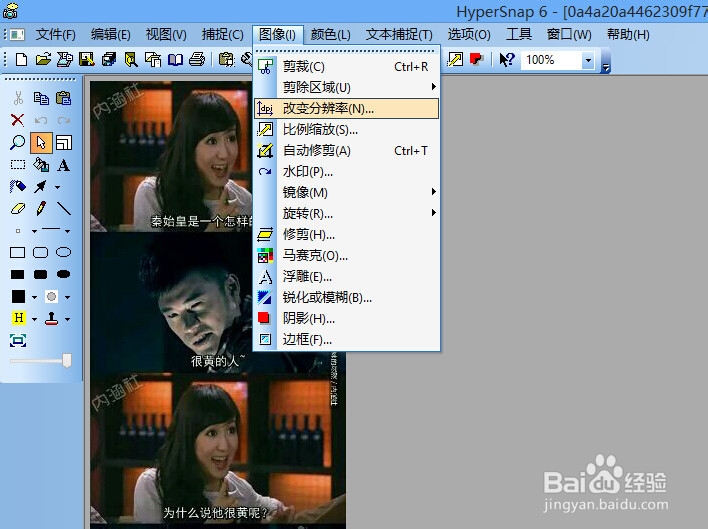This screenshot has height=529, width=708.
Task: Open the 颜色(L) menu
Action: point(331,34)
